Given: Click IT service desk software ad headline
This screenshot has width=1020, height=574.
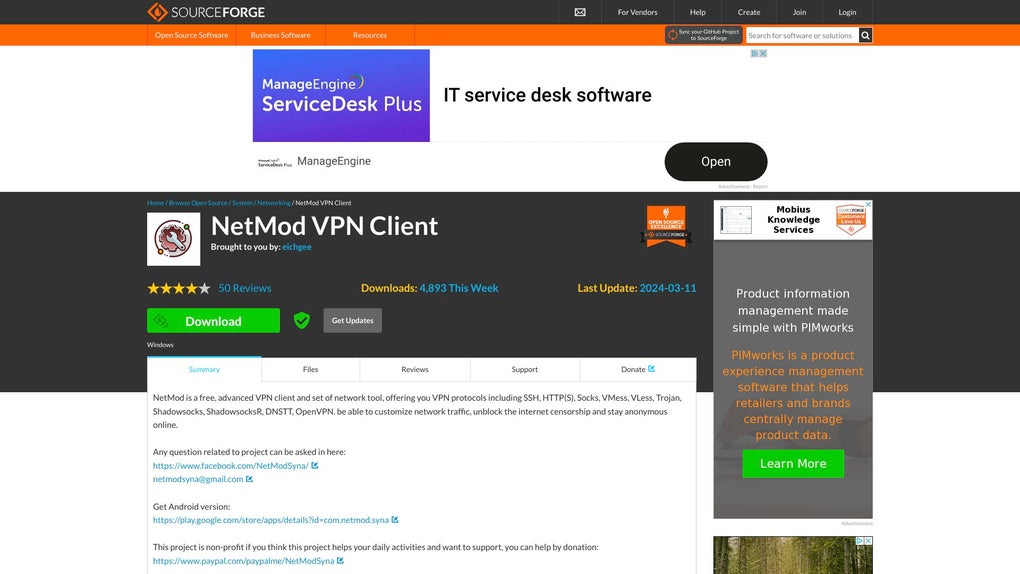Looking at the screenshot, I should pyautogui.click(x=547, y=95).
